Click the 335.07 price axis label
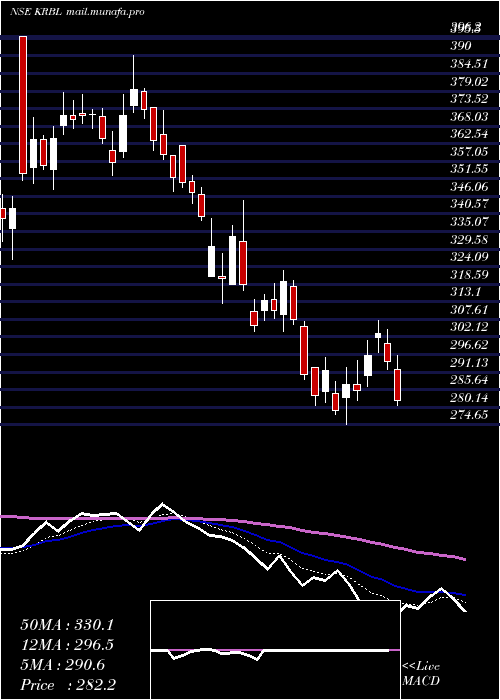500x700 pixels. [468, 222]
